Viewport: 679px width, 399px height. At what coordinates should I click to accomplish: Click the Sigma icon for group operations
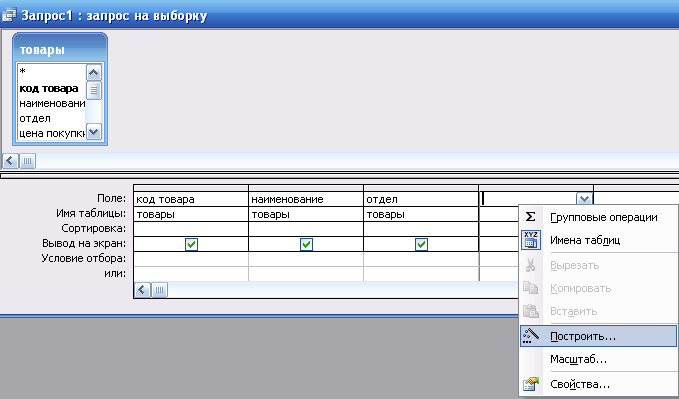pos(530,217)
